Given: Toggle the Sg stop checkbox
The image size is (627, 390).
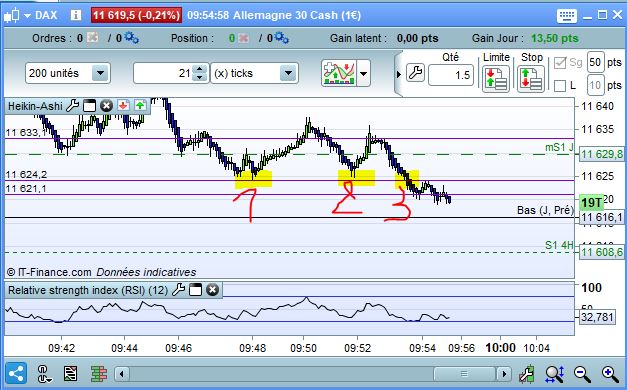Looking at the screenshot, I should tap(560, 62).
